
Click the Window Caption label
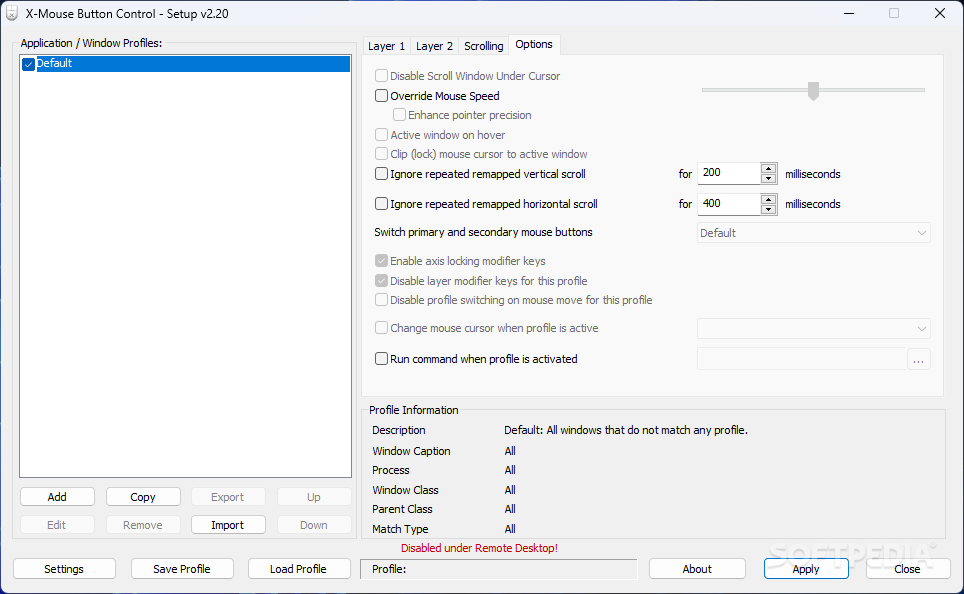click(x=411, y=451)
